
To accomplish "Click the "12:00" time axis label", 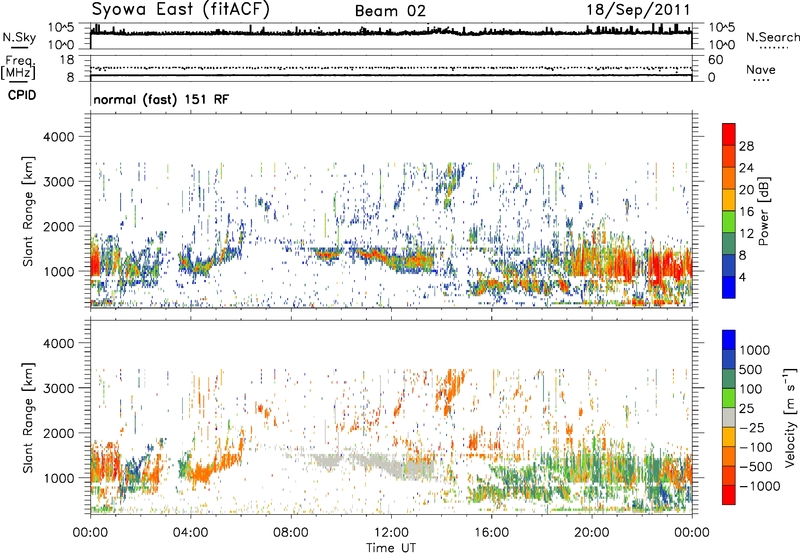I will (x=391, y=533).
